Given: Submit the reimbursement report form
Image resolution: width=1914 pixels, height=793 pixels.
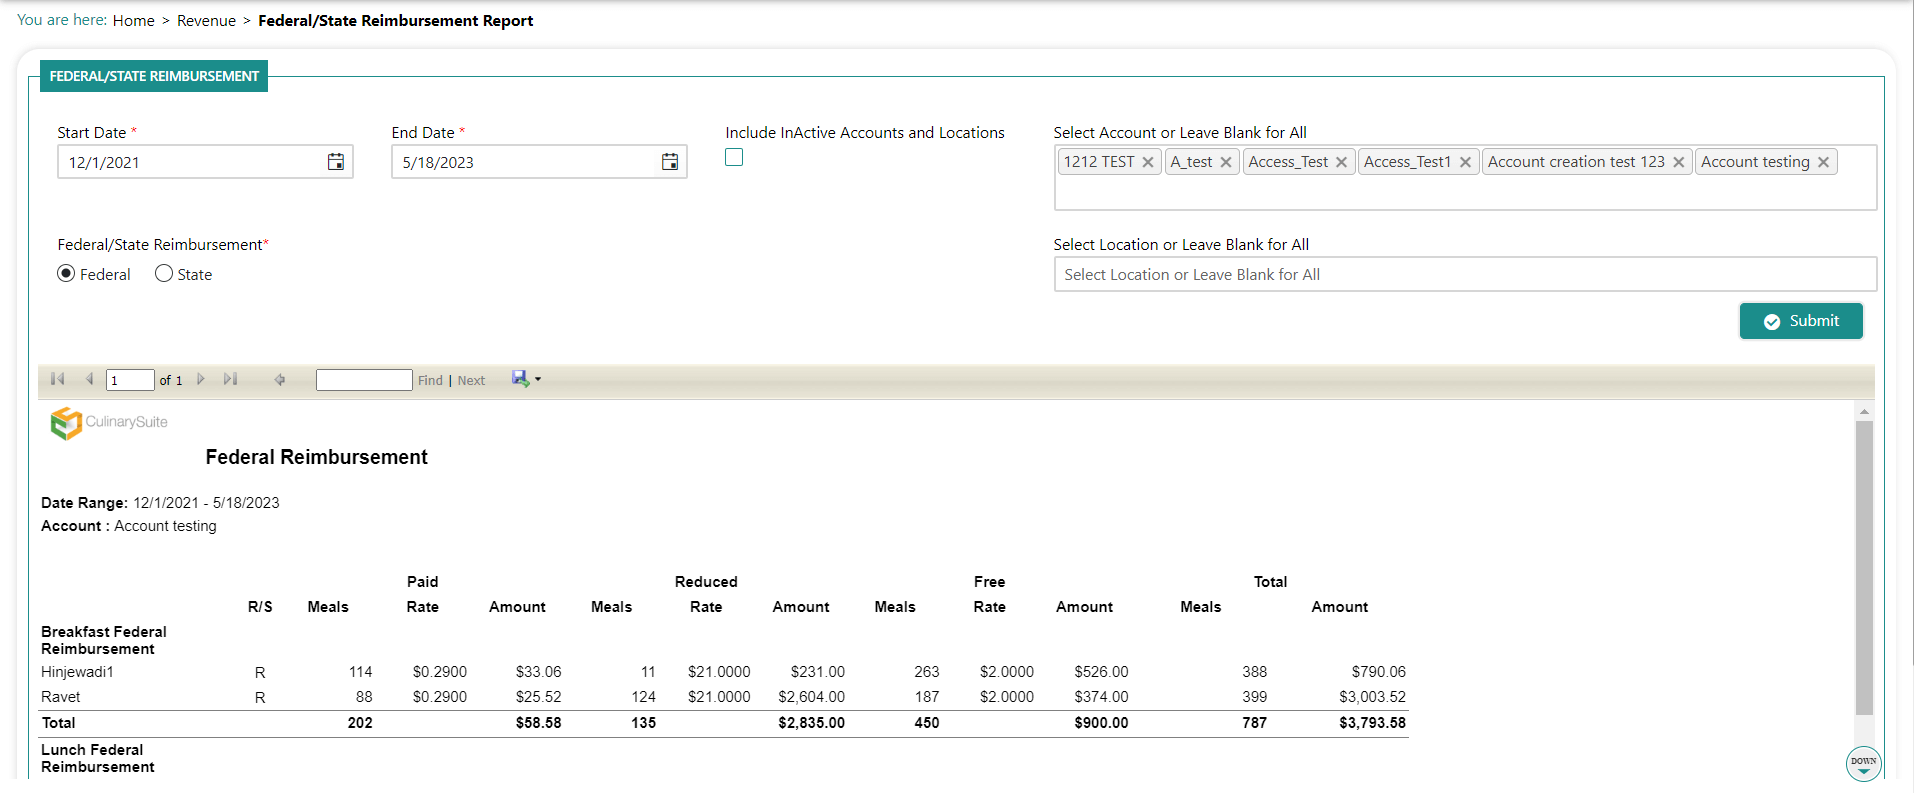Looking at the screenshot, I should pos(1800,321).
